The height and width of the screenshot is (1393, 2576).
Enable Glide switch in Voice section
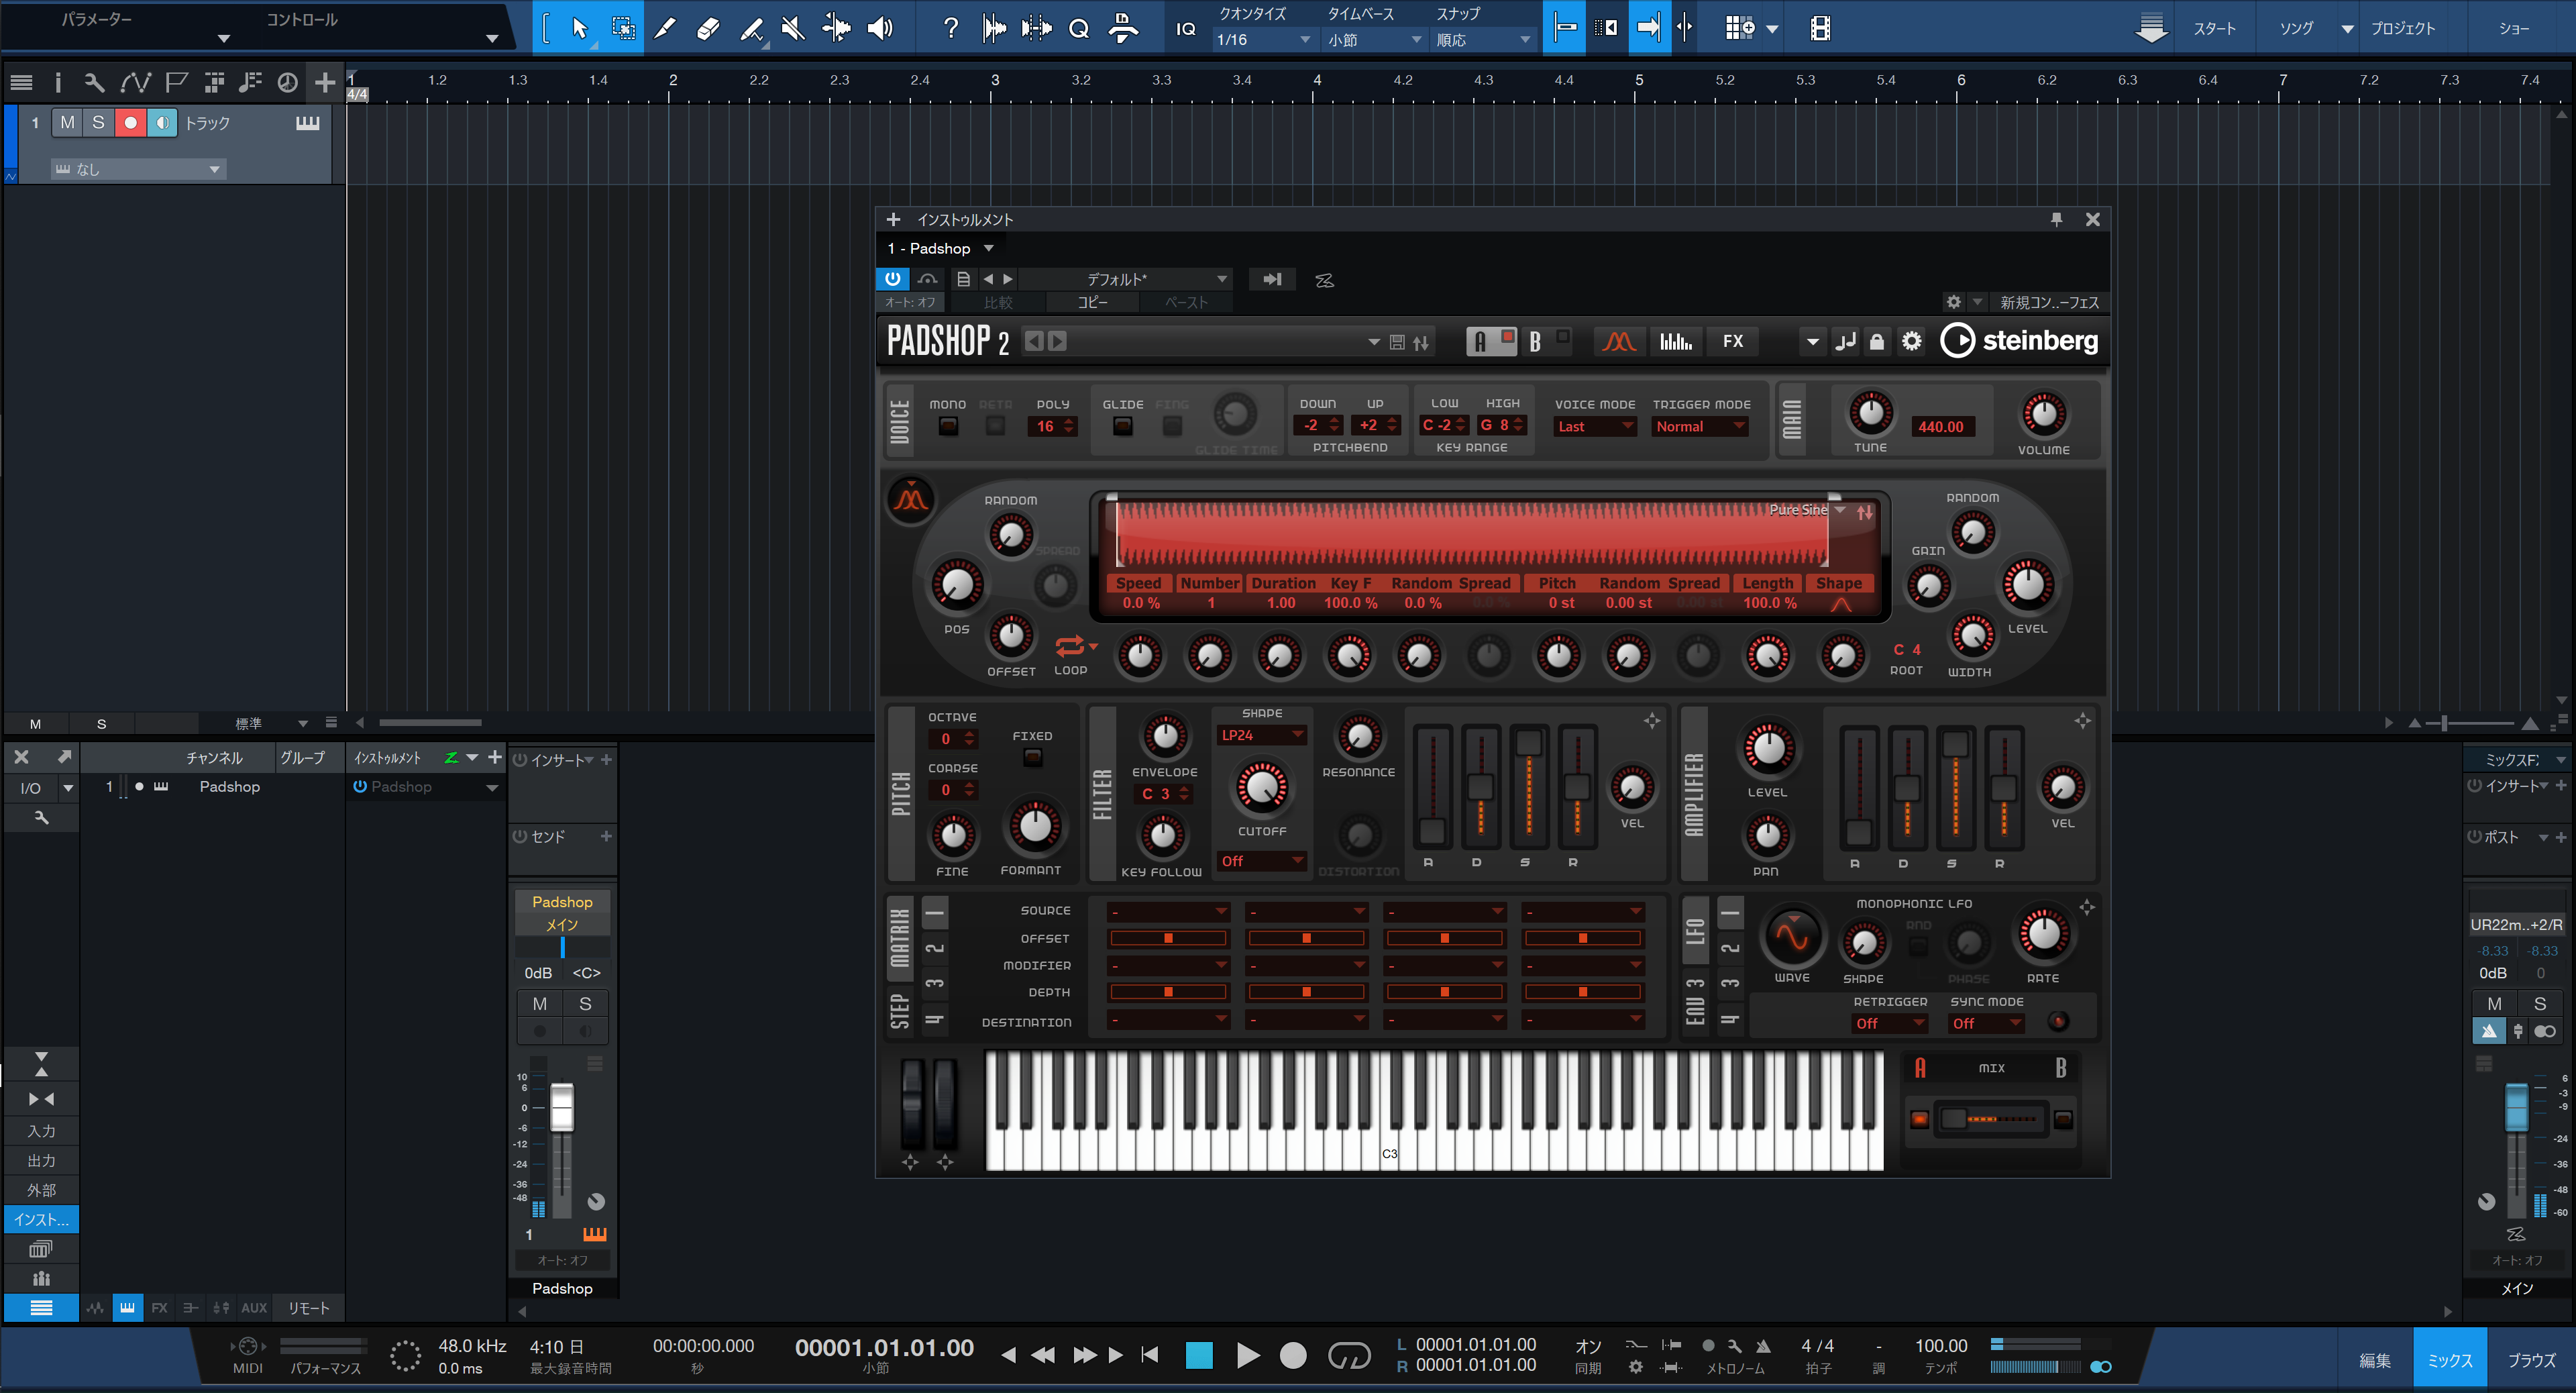click(1123, 426)
